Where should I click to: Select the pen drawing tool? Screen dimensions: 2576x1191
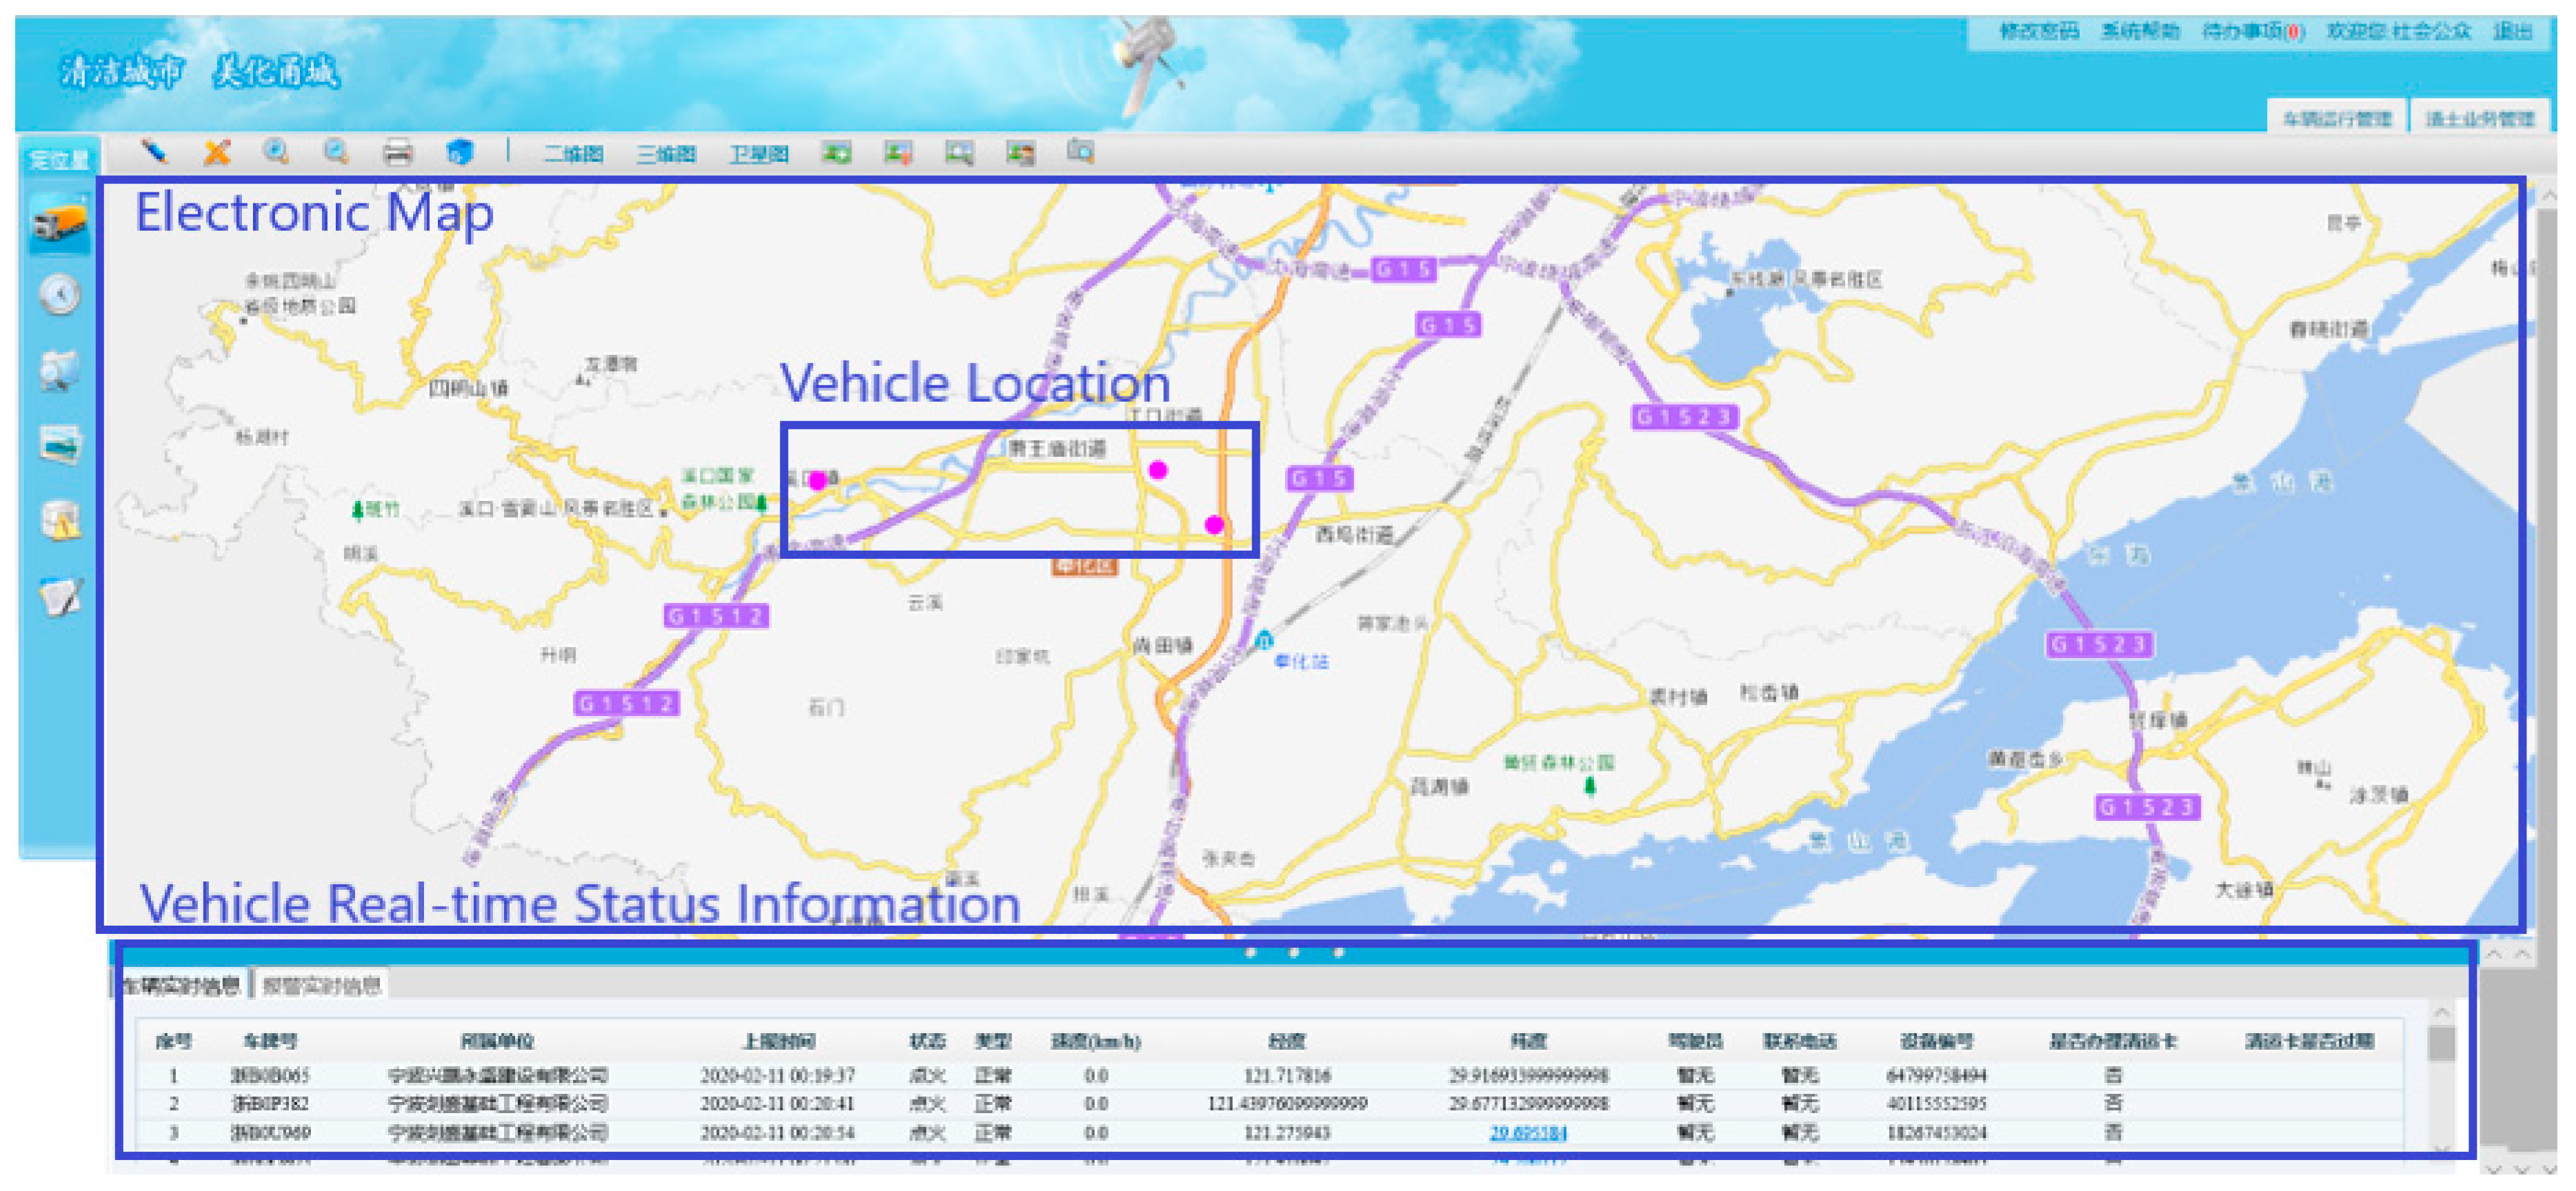(x=154, y=152)
